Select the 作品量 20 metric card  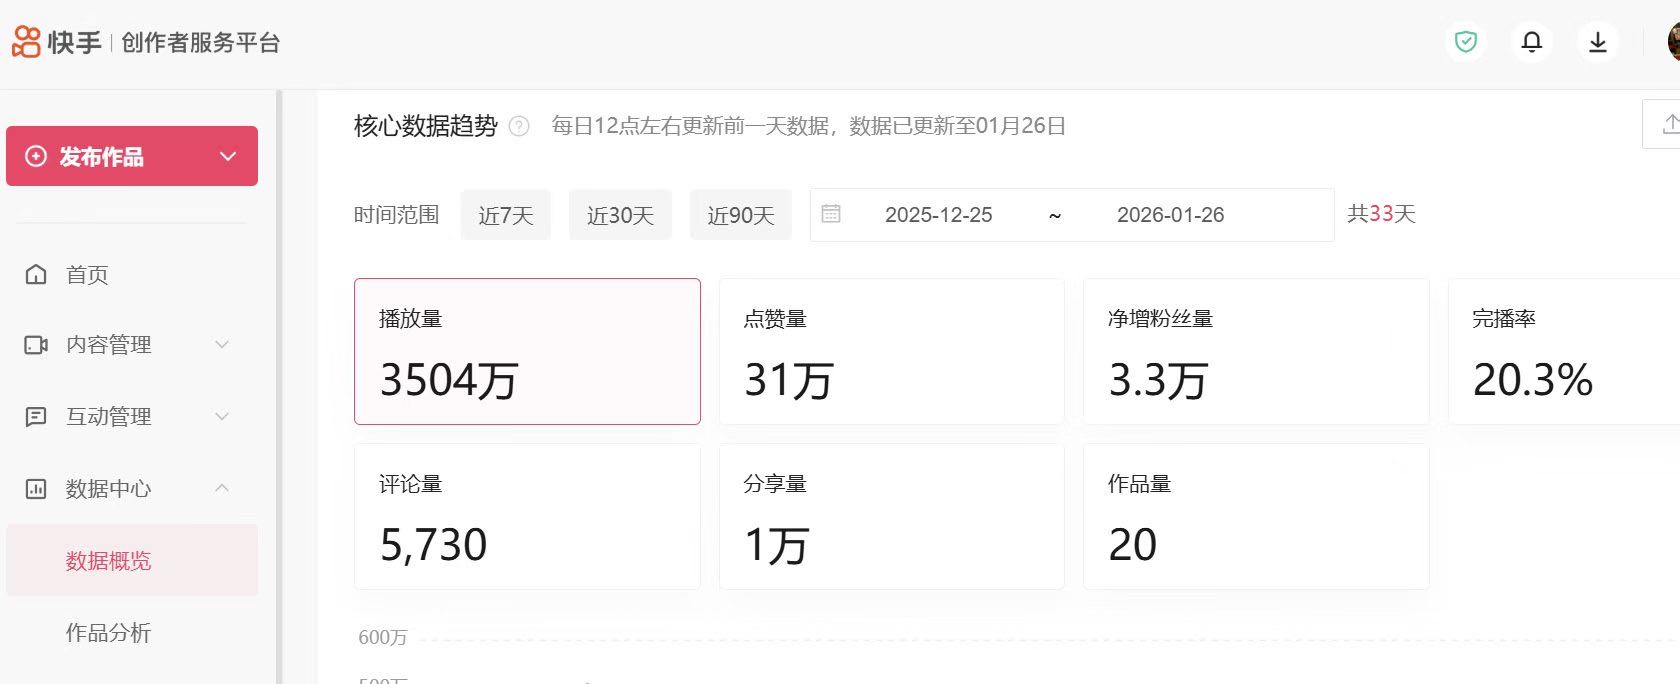pyautogui.click(x=1256, y=516)
